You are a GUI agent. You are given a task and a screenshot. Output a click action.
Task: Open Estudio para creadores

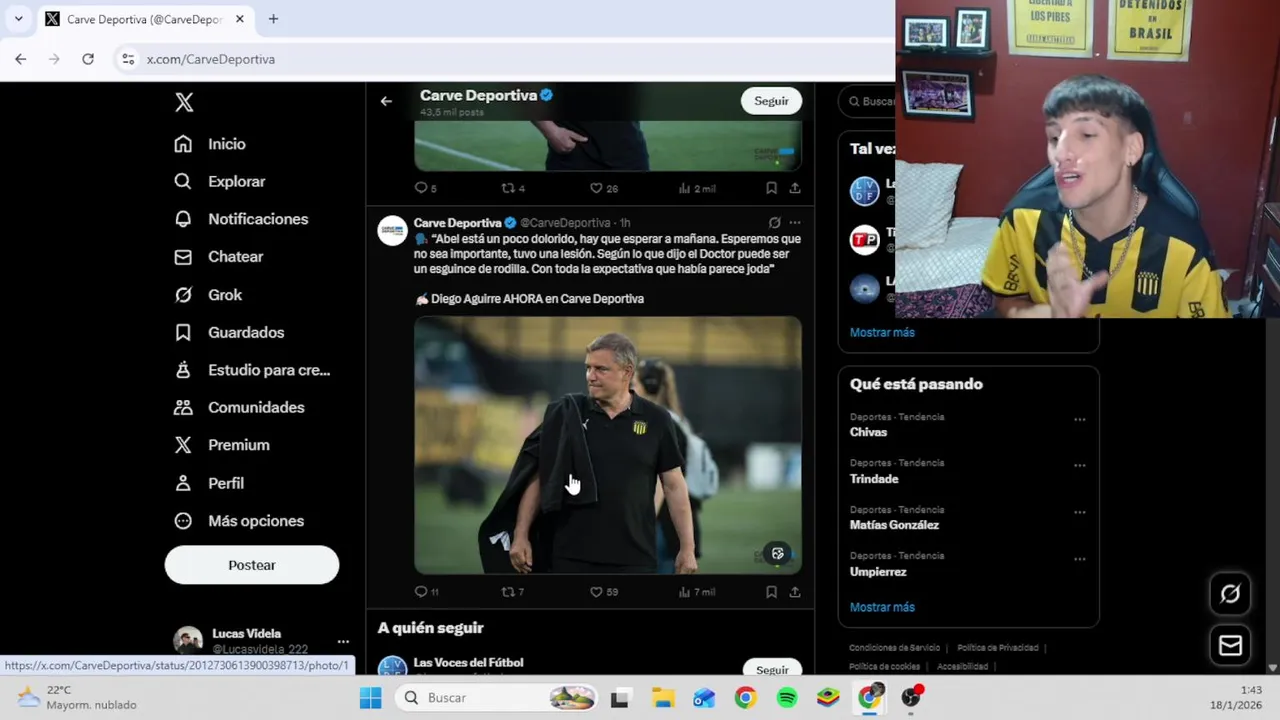pyautogui.click(x=252, y=370)
